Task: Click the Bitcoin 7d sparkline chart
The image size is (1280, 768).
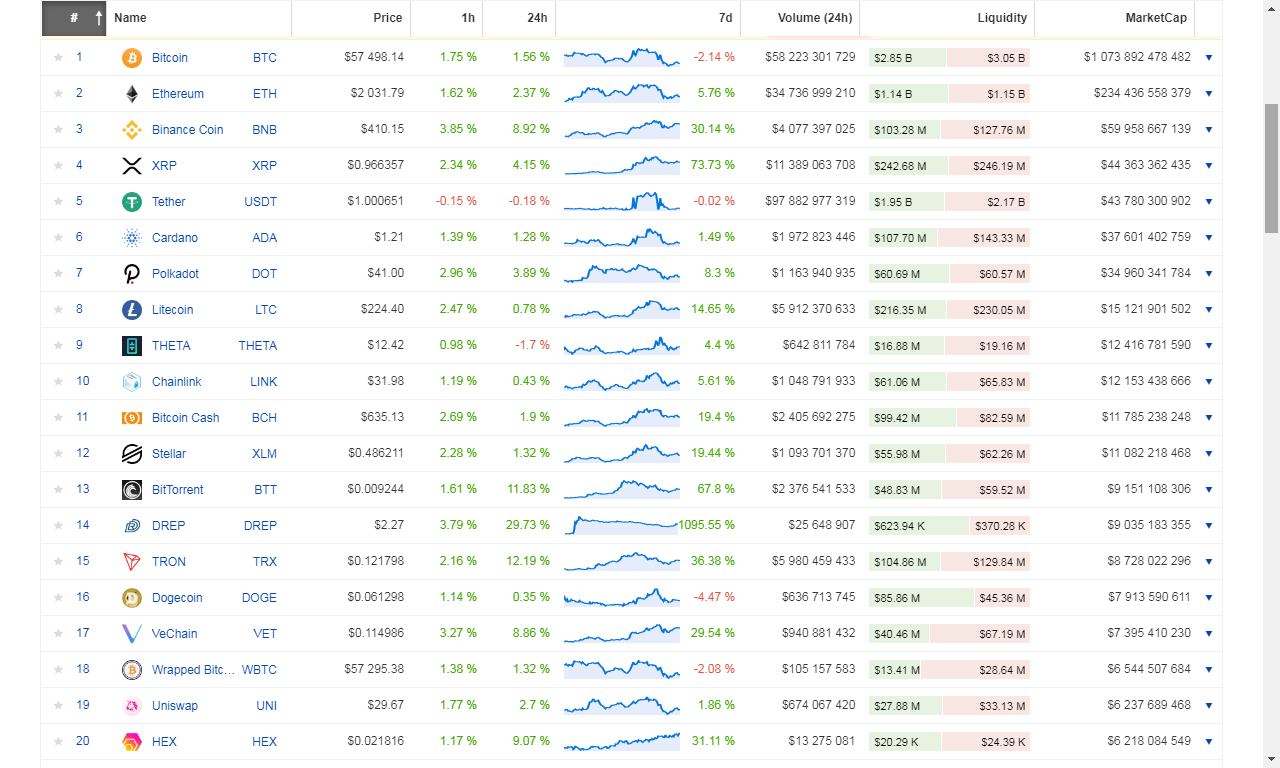Action: coord(621,57)
